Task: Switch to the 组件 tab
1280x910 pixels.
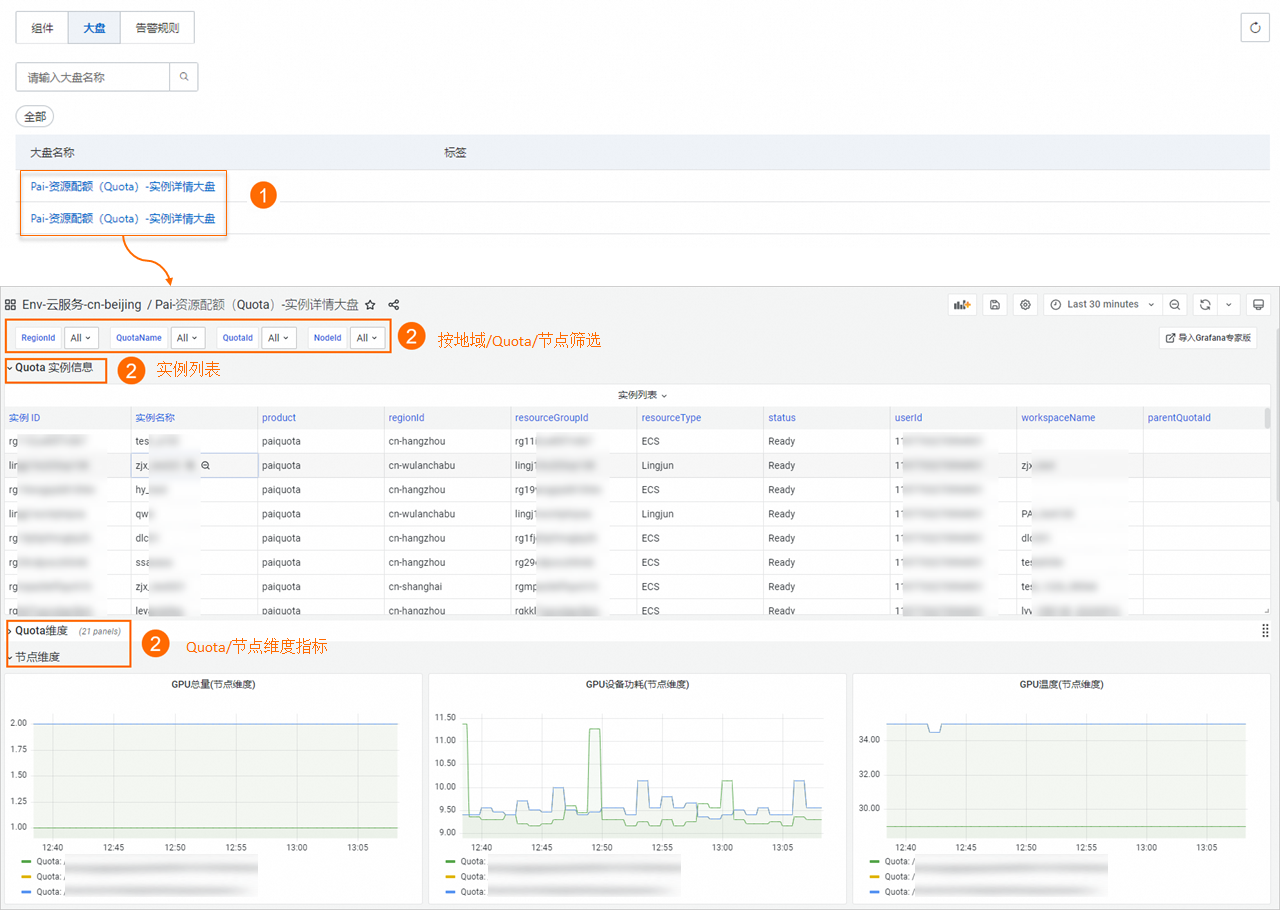Action: (x=42, y=28)
